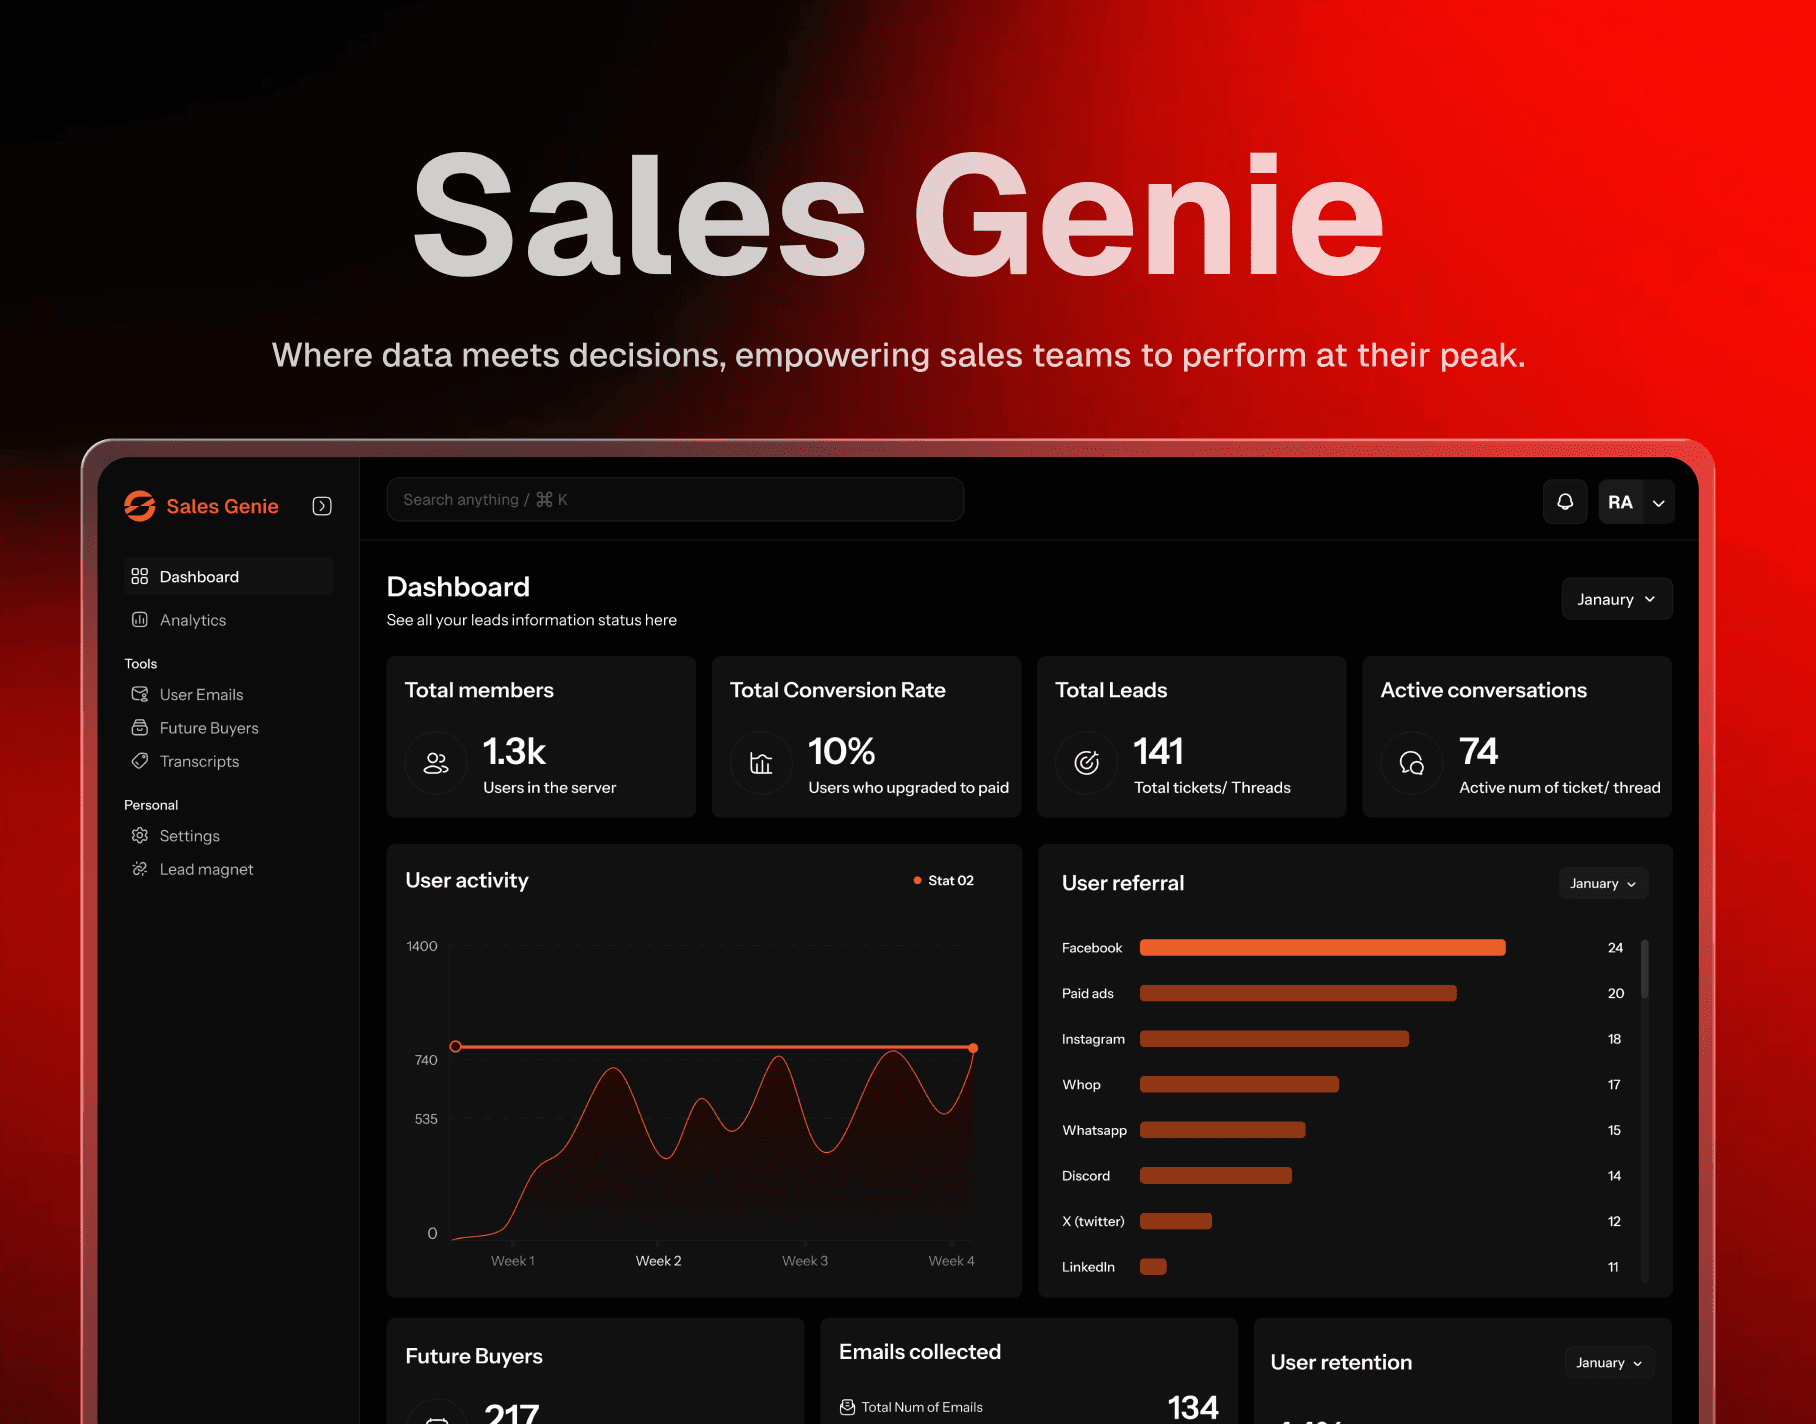Screen dimensions: 1816x1424
Task: Click the Analytics chart icon in sidebar
Action: click(140, 620)
